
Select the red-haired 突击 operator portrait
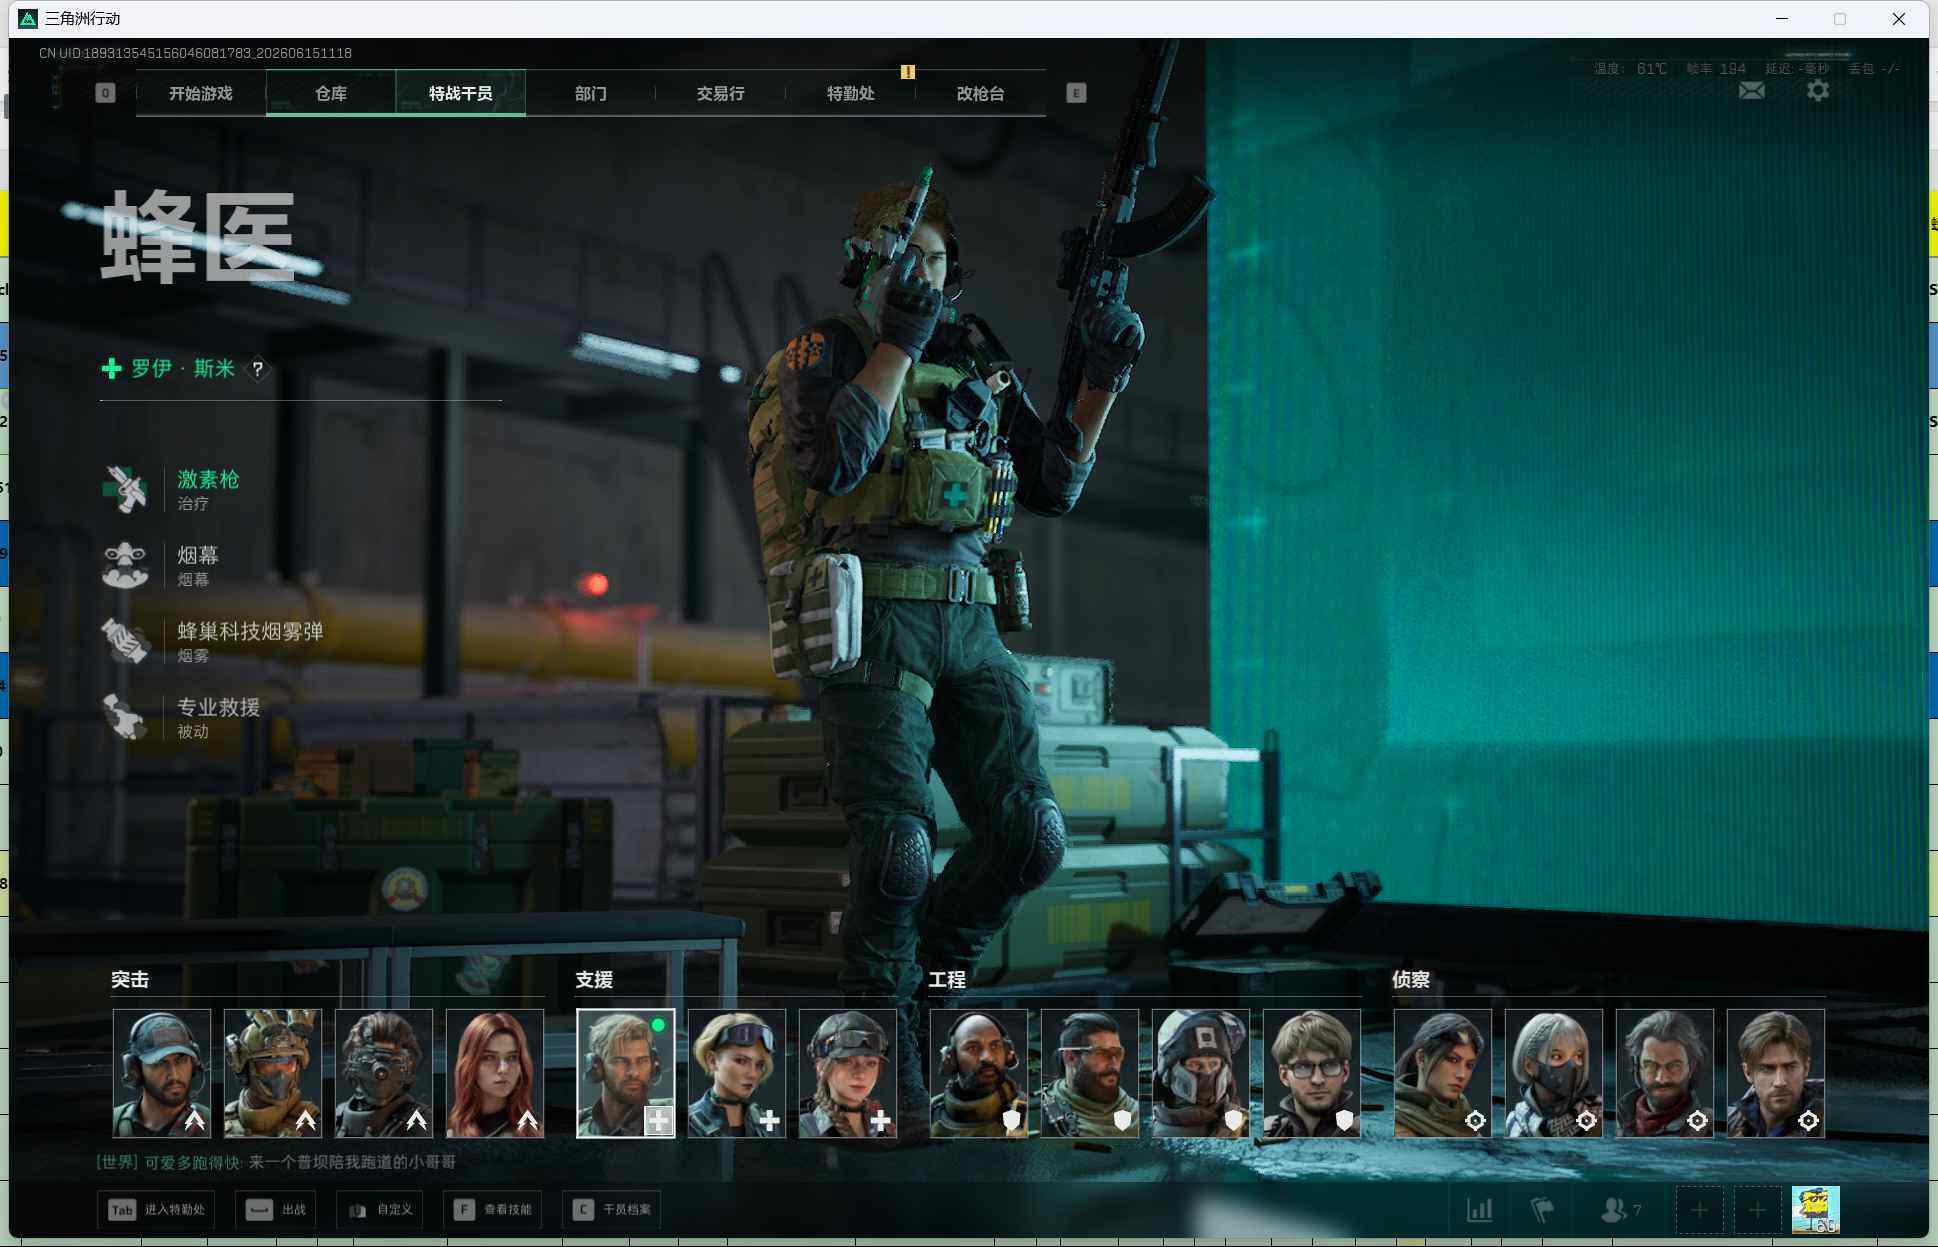495,1073
